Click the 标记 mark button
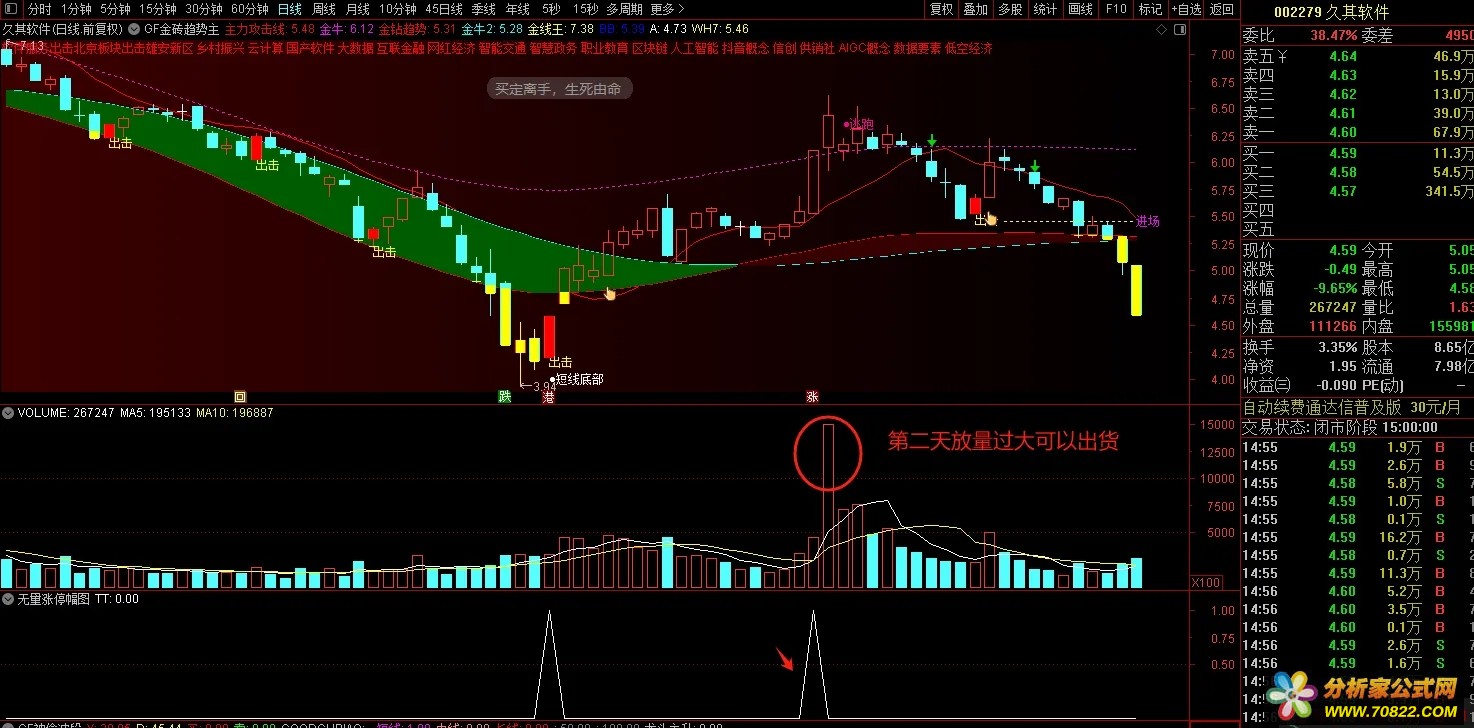The height and width of the screenshot is (728, 1474). tap(1151, 9)
